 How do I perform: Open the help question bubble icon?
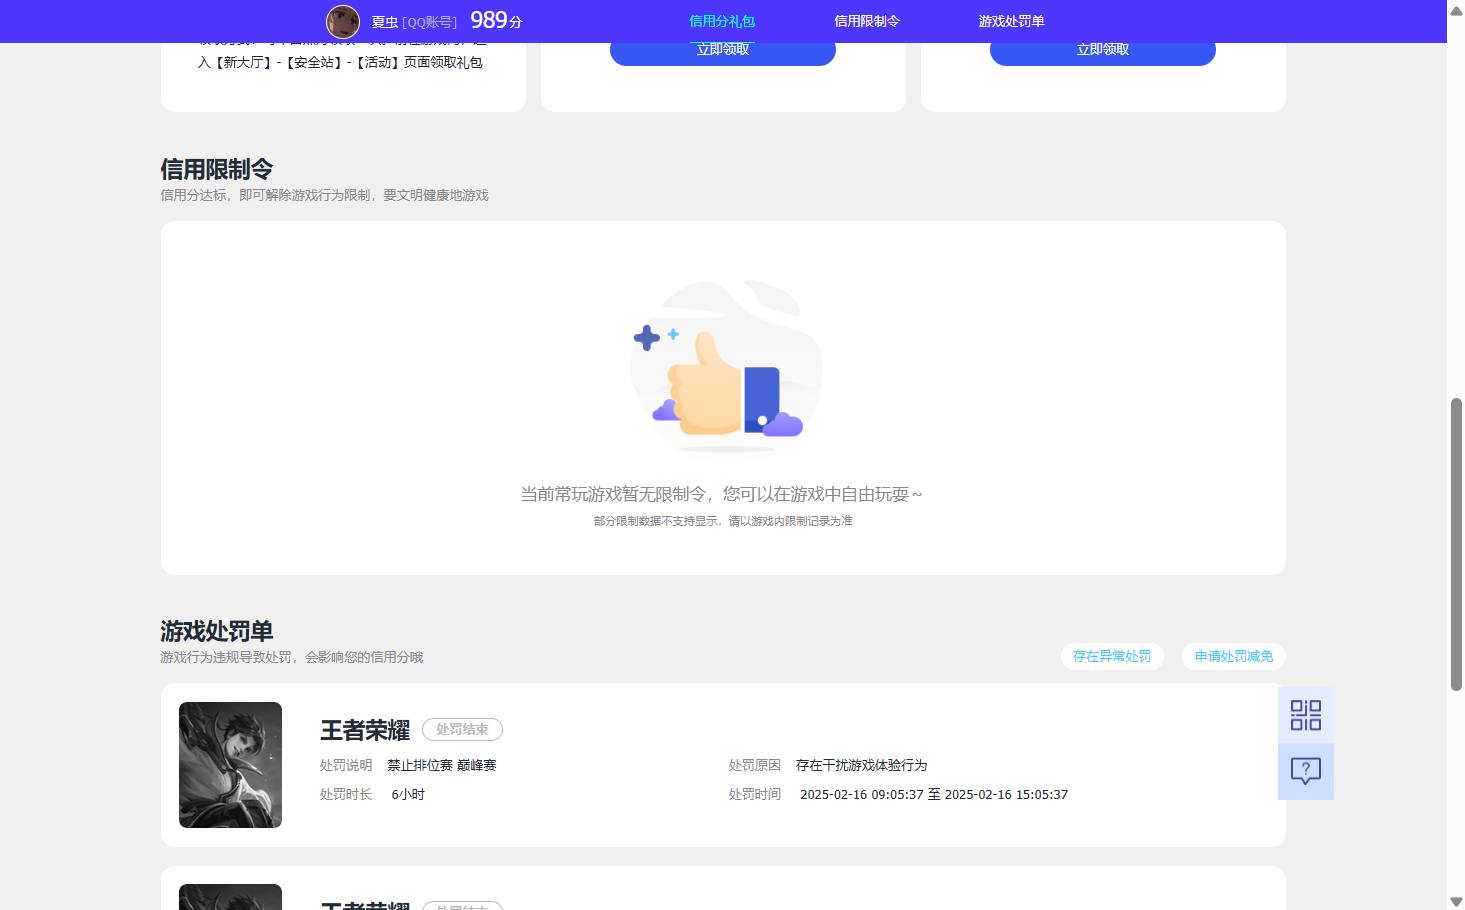click(1305, 771)
